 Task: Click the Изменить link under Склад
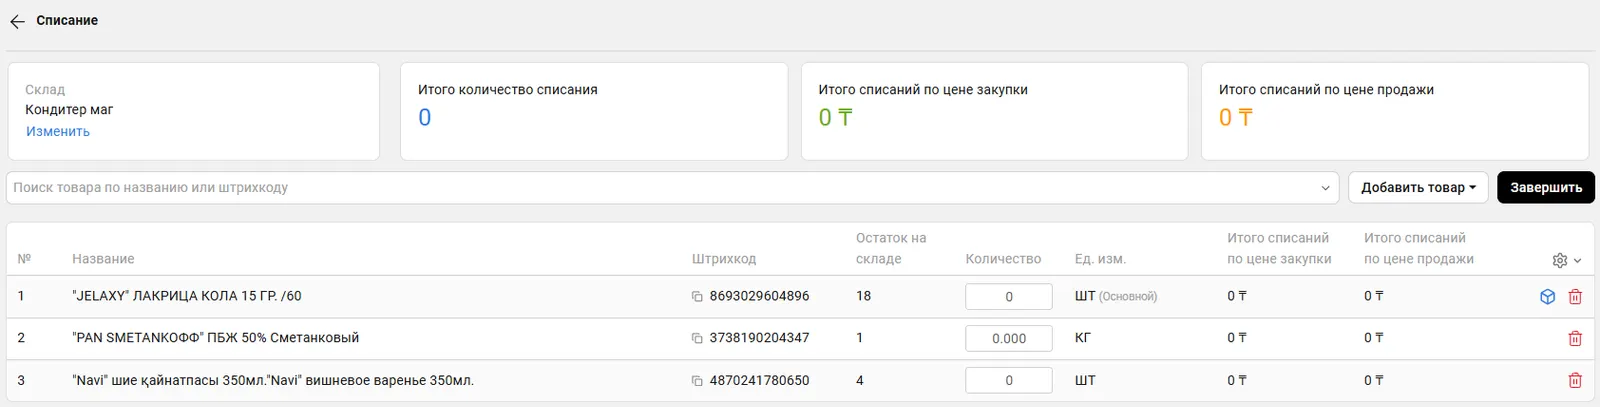pos(58,132)
